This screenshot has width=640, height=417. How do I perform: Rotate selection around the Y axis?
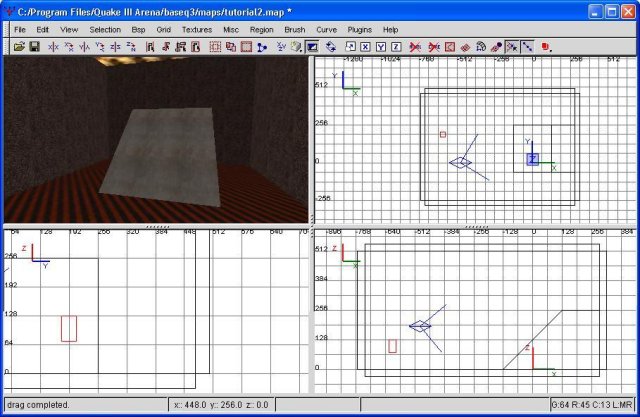100,47
